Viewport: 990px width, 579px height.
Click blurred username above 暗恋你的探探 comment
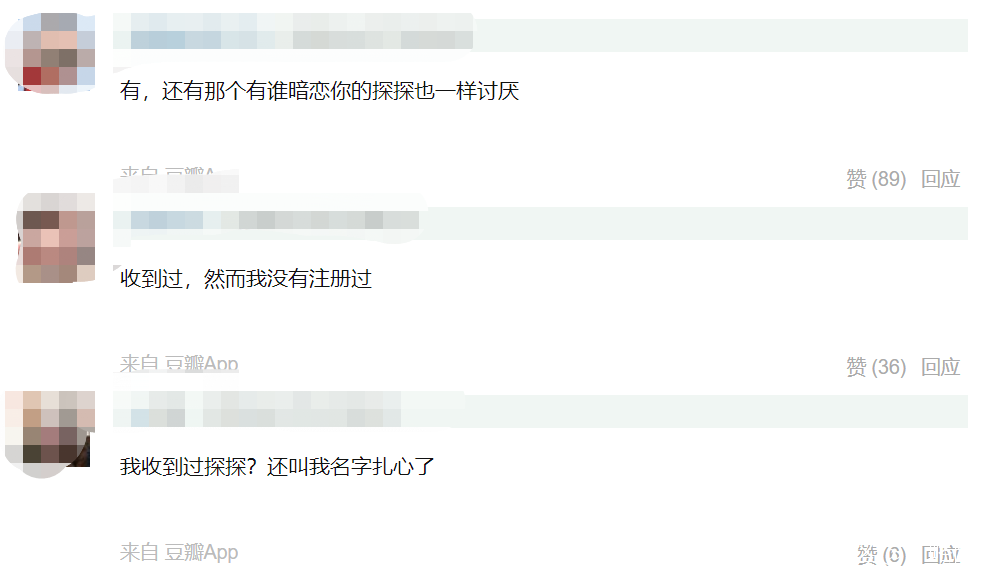click(x=293, y=31)
